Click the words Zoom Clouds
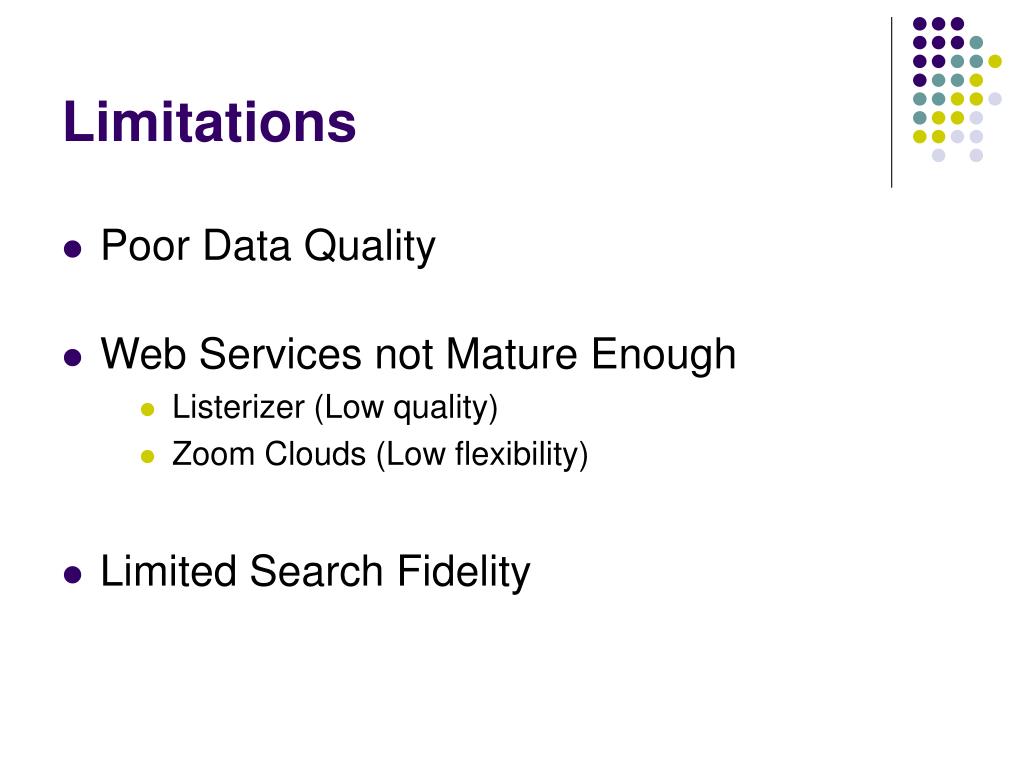Screen dimensions: 1024x768 pos(269,454)
